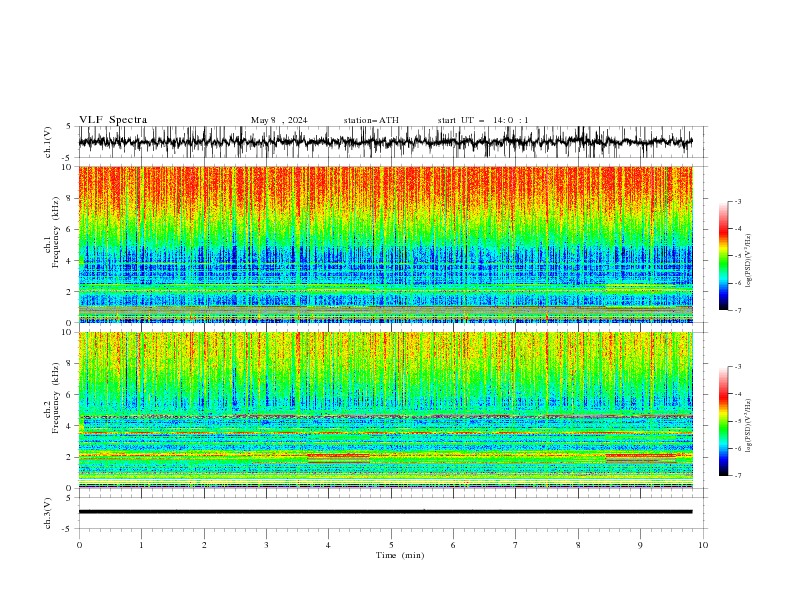Select the "Time (min)" x-axis label
Screen dimensions: 792x612
(400, 555)
